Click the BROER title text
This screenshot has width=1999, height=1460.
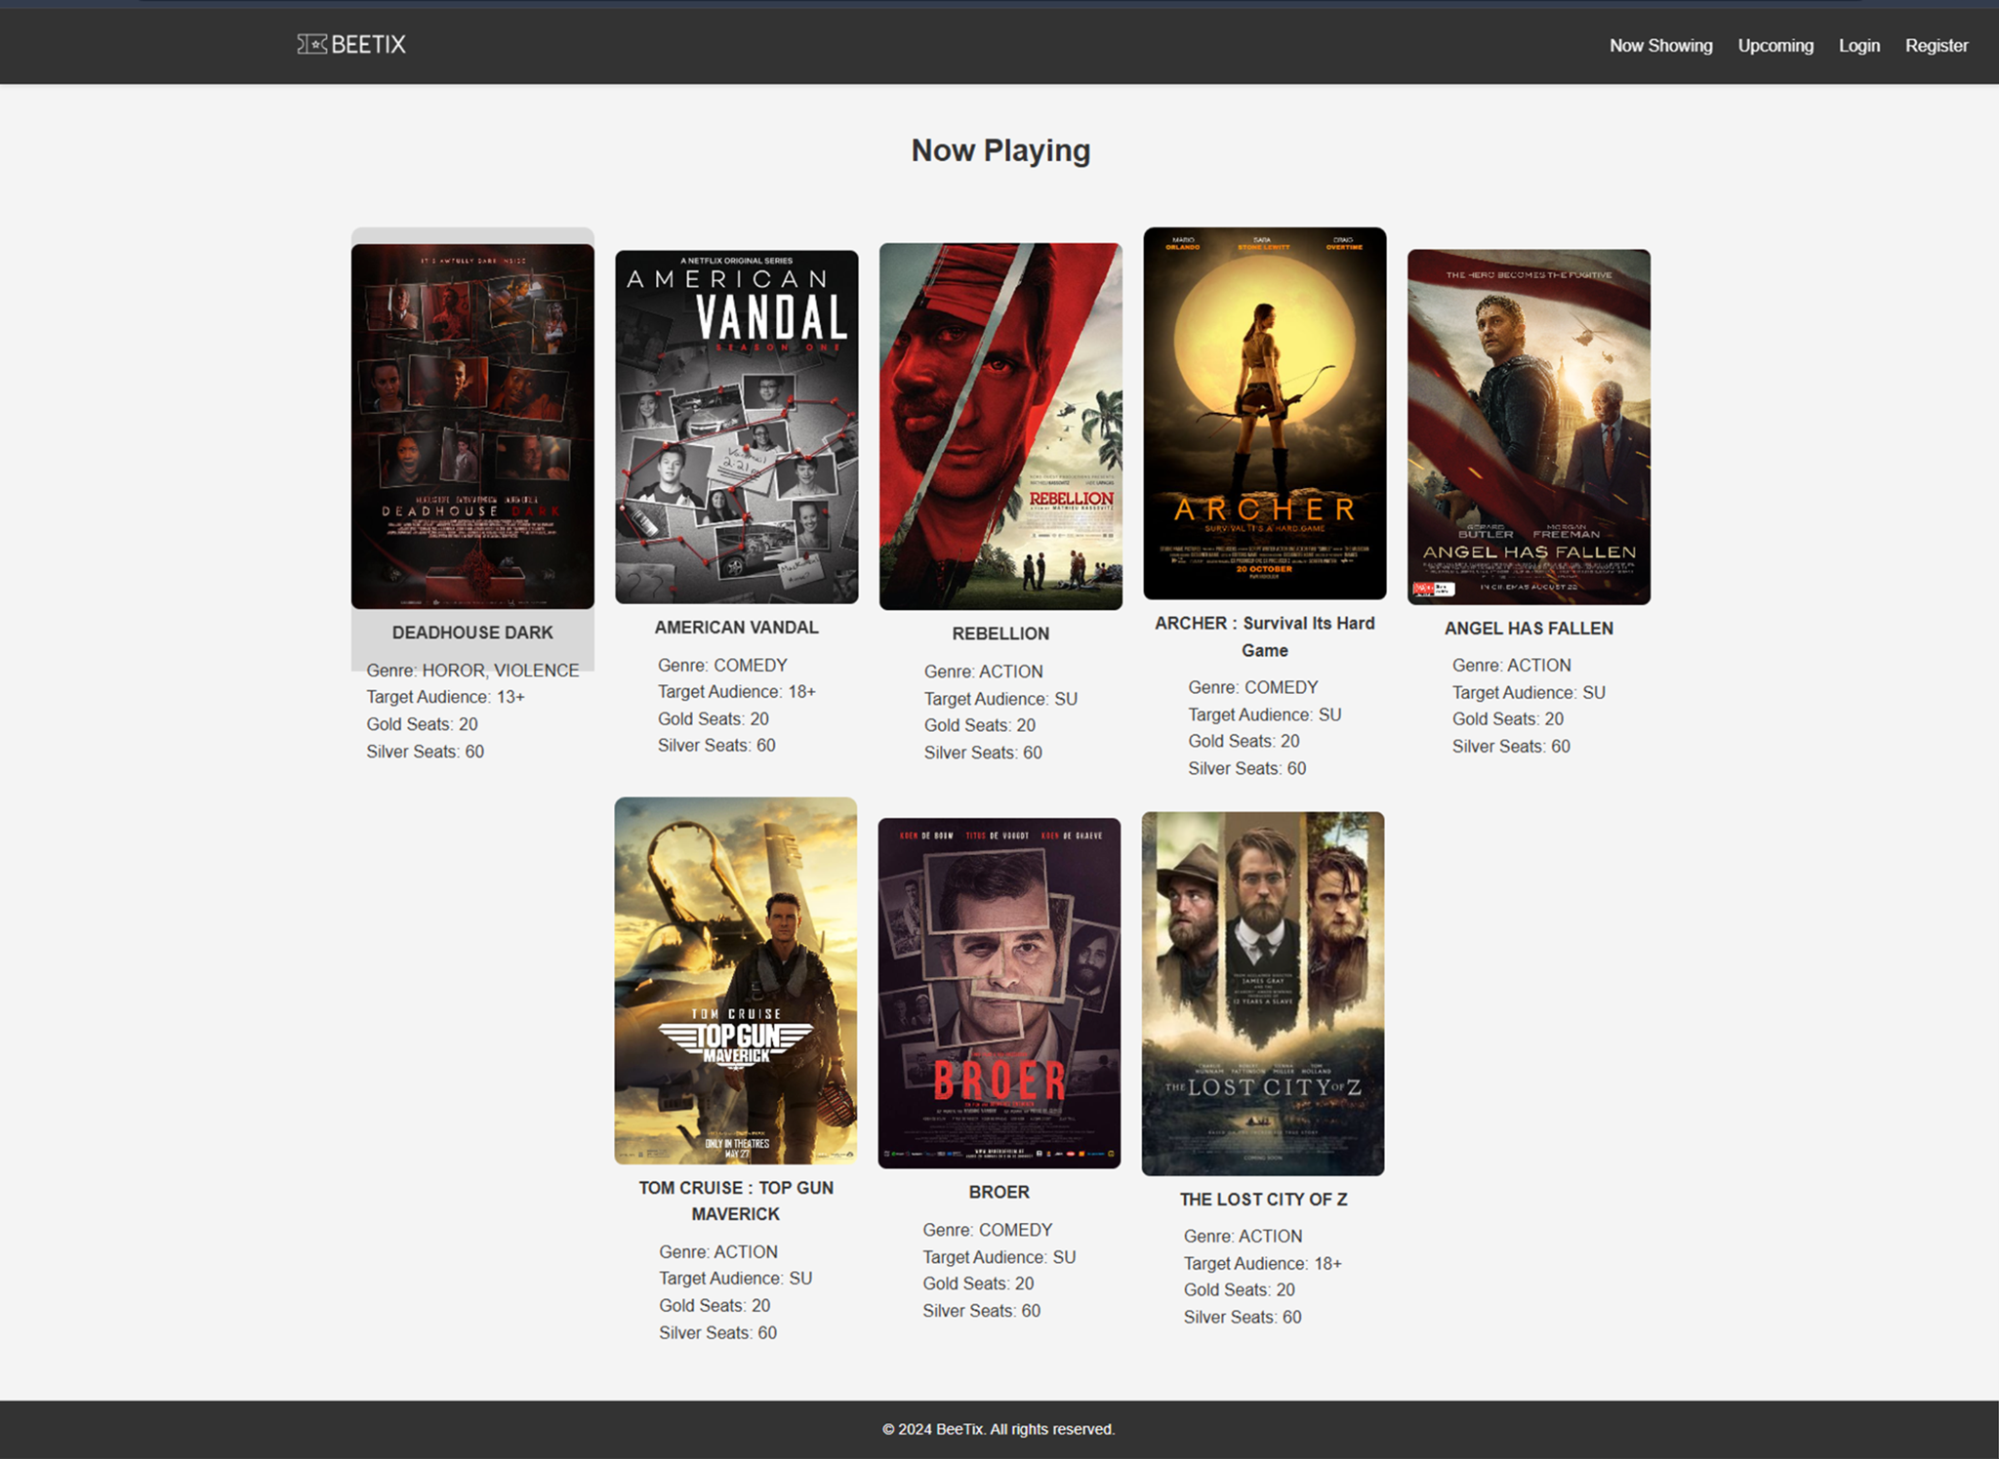tap(999, 1193)
